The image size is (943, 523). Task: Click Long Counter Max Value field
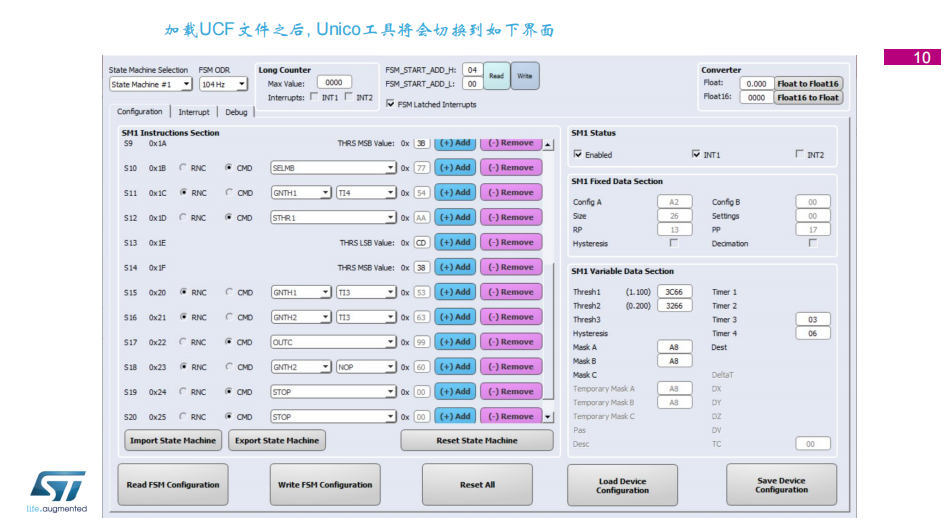pyautogui.click(x=334, y=82)
